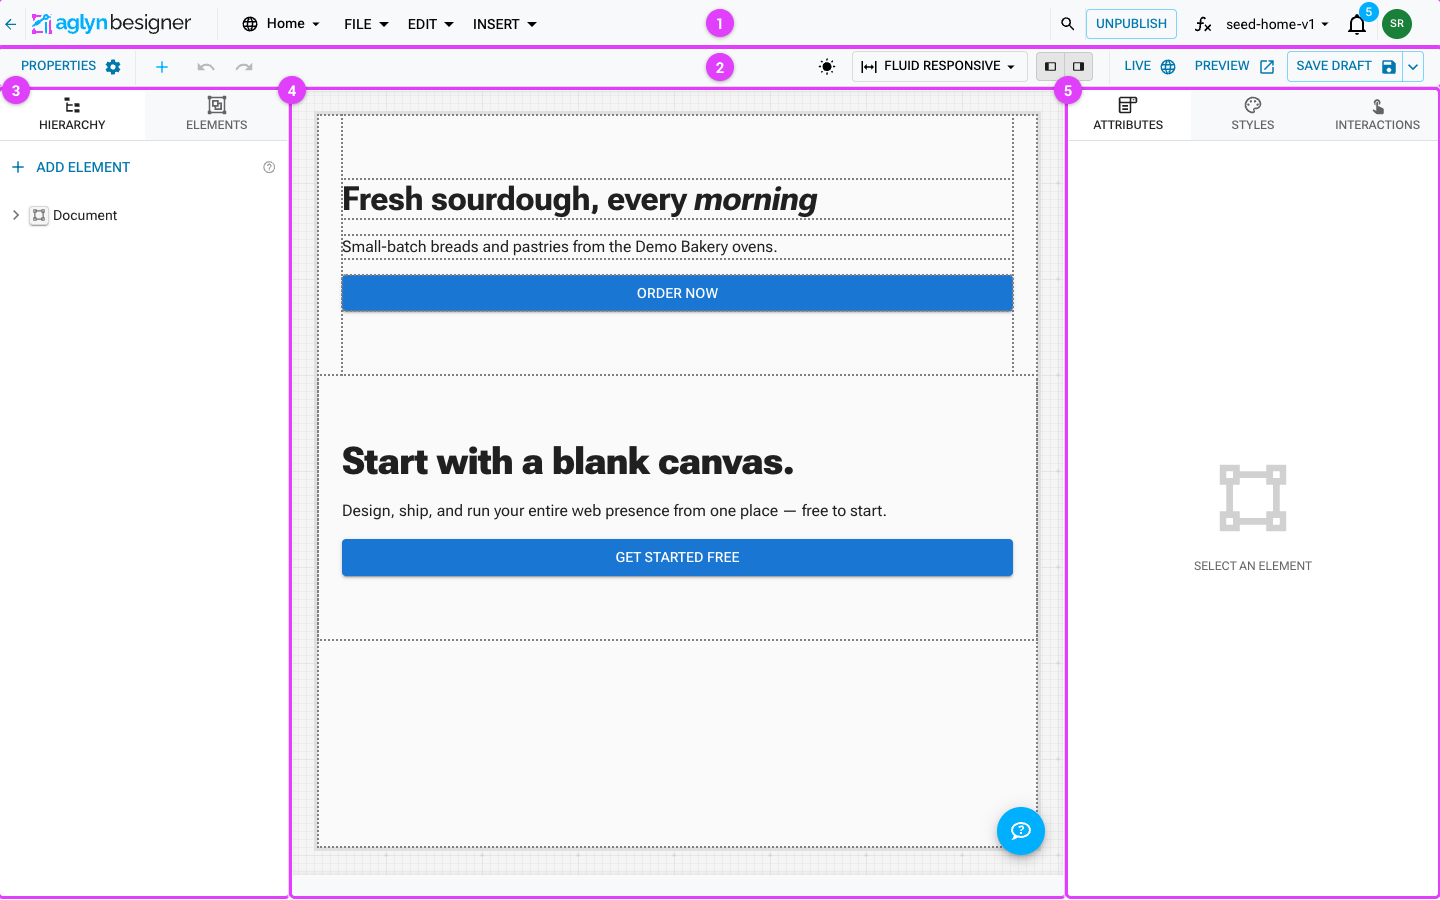
Task: Open the EDIT menu
Action: click(x=431, y=24)
